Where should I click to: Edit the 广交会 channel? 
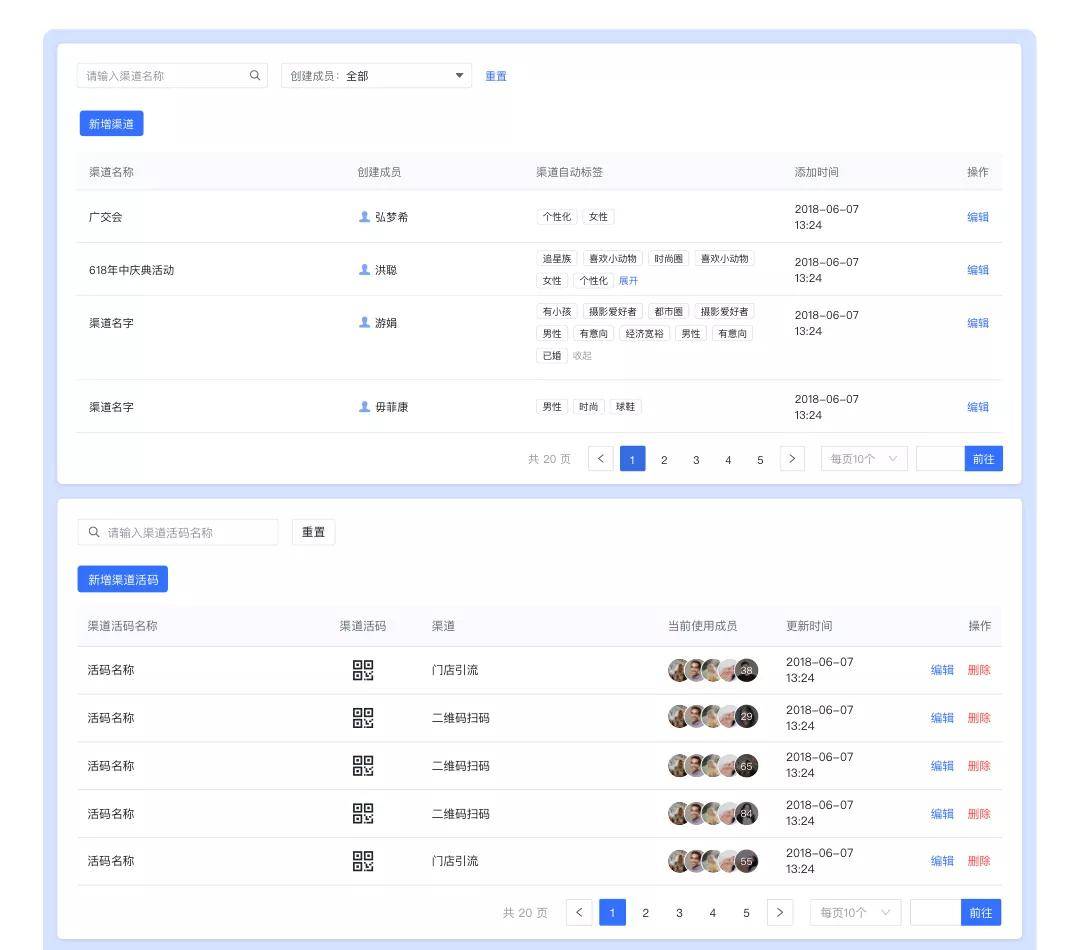(977, 216)
